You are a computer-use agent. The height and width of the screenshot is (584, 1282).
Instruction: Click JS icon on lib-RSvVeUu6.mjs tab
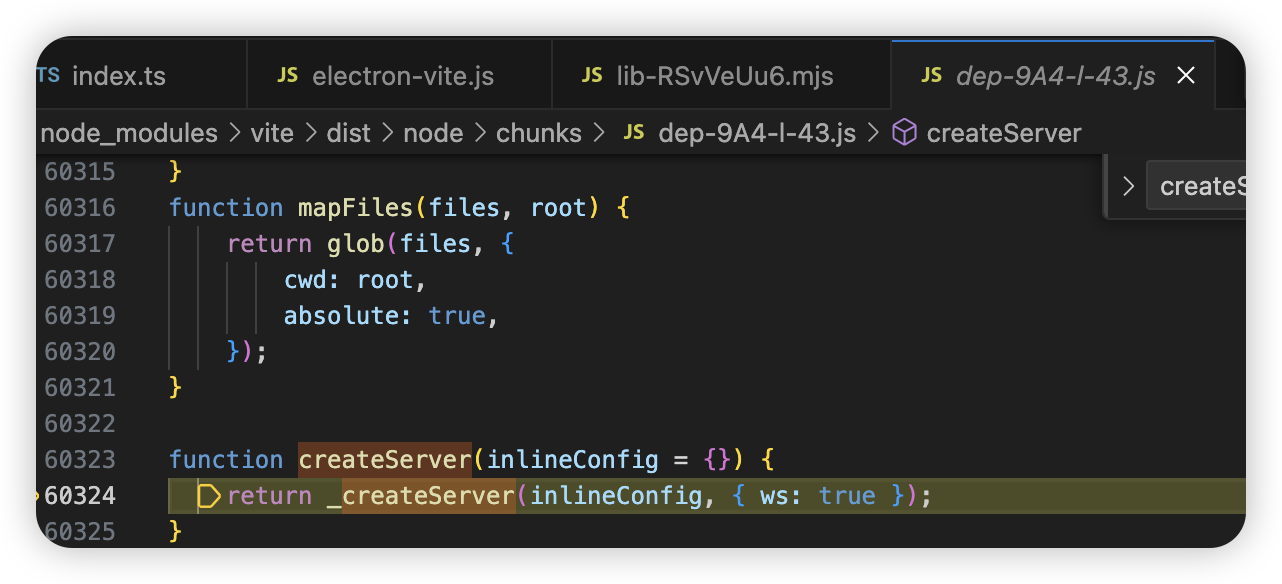(592, 76)
